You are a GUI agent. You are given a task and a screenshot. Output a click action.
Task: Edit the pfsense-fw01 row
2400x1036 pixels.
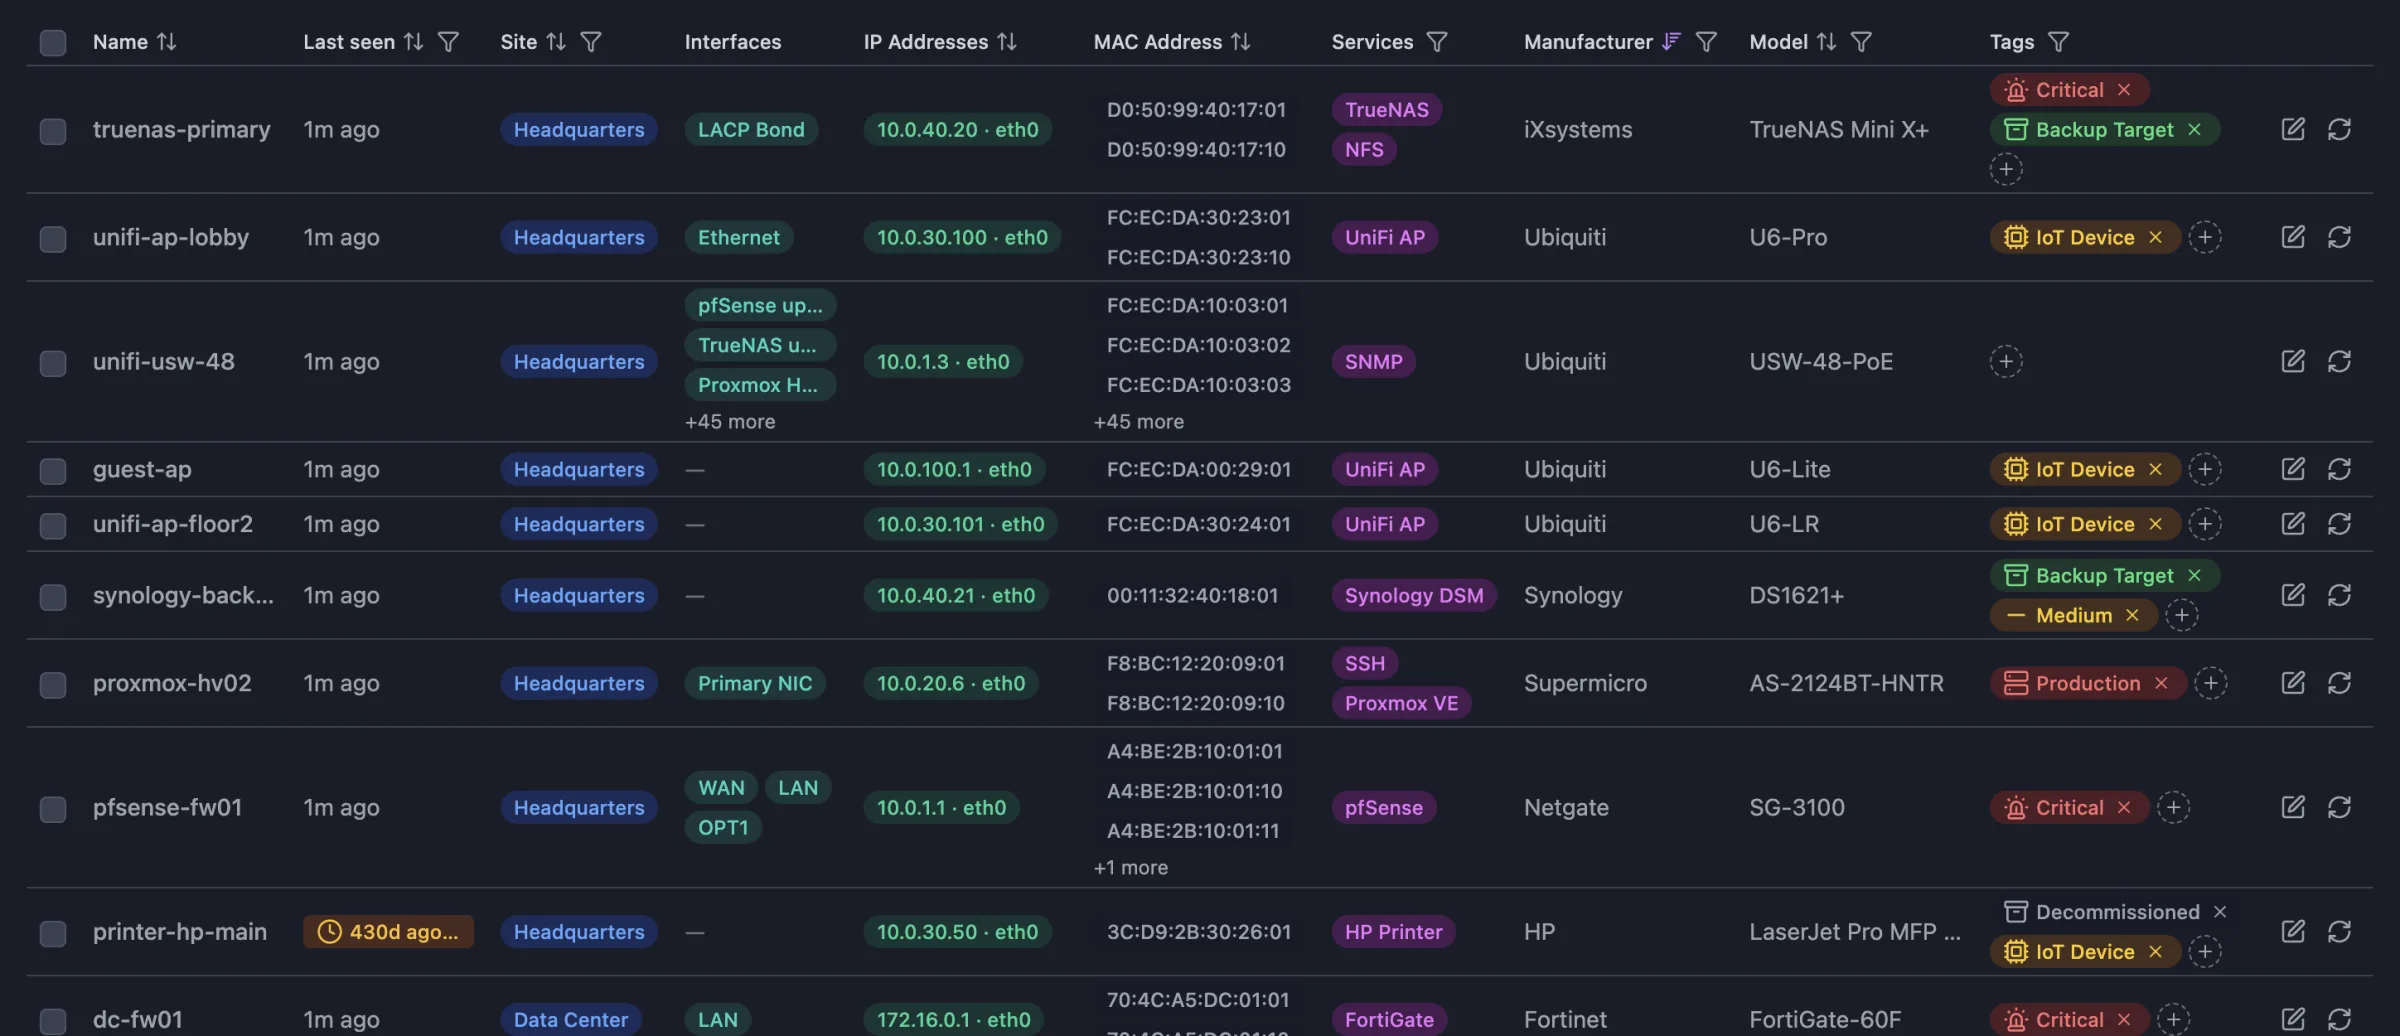point(2293,807)
